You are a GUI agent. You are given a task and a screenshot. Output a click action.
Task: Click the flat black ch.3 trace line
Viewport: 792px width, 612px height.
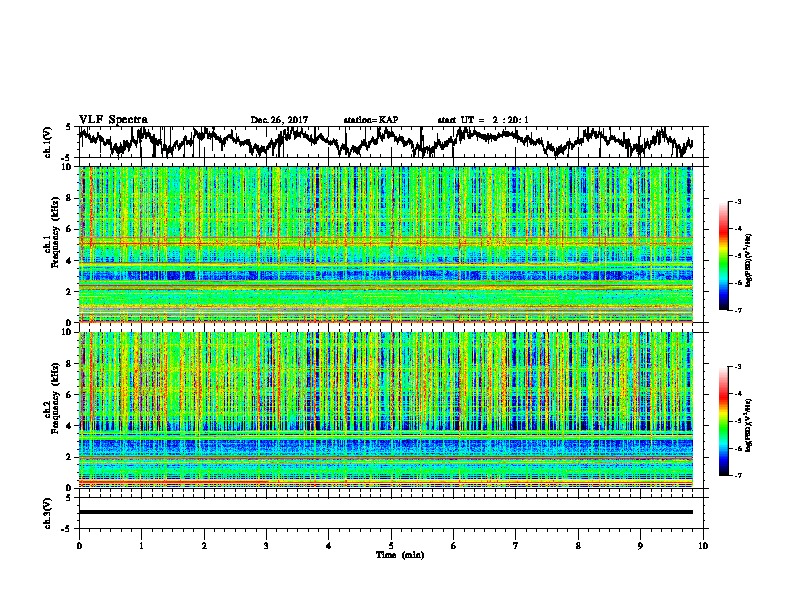pyautogui.click(x=386, y=512)
